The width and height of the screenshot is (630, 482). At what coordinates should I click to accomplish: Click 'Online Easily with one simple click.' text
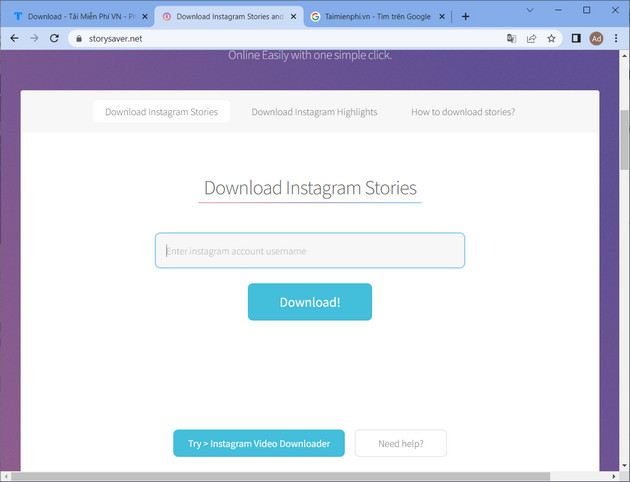[310, 55]
